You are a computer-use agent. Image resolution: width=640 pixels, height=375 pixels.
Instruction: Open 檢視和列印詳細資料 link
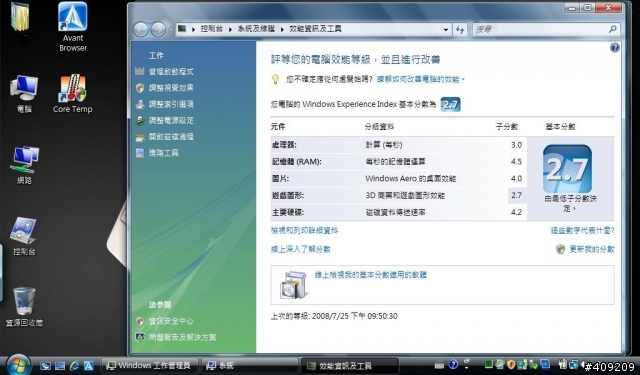point(304,231)
